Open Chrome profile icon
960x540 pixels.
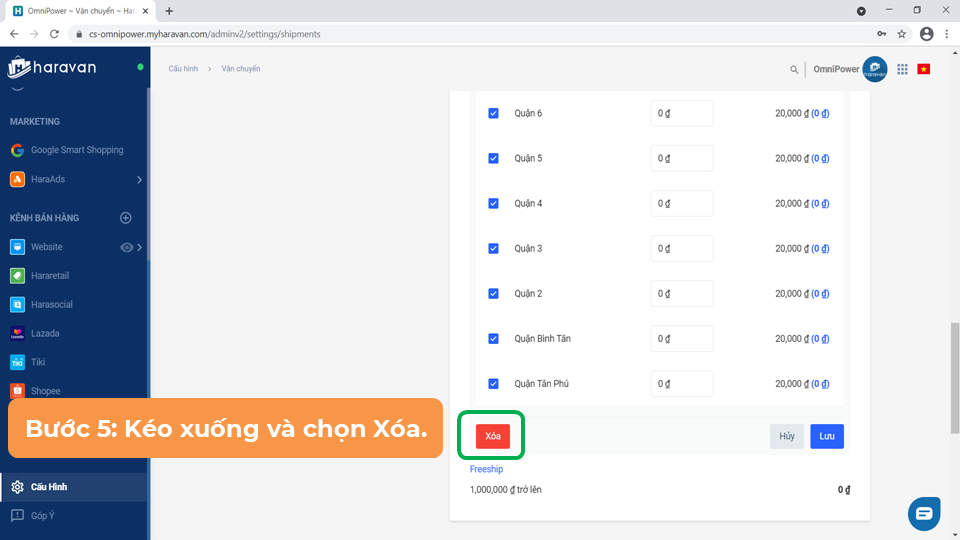point(926,34)
